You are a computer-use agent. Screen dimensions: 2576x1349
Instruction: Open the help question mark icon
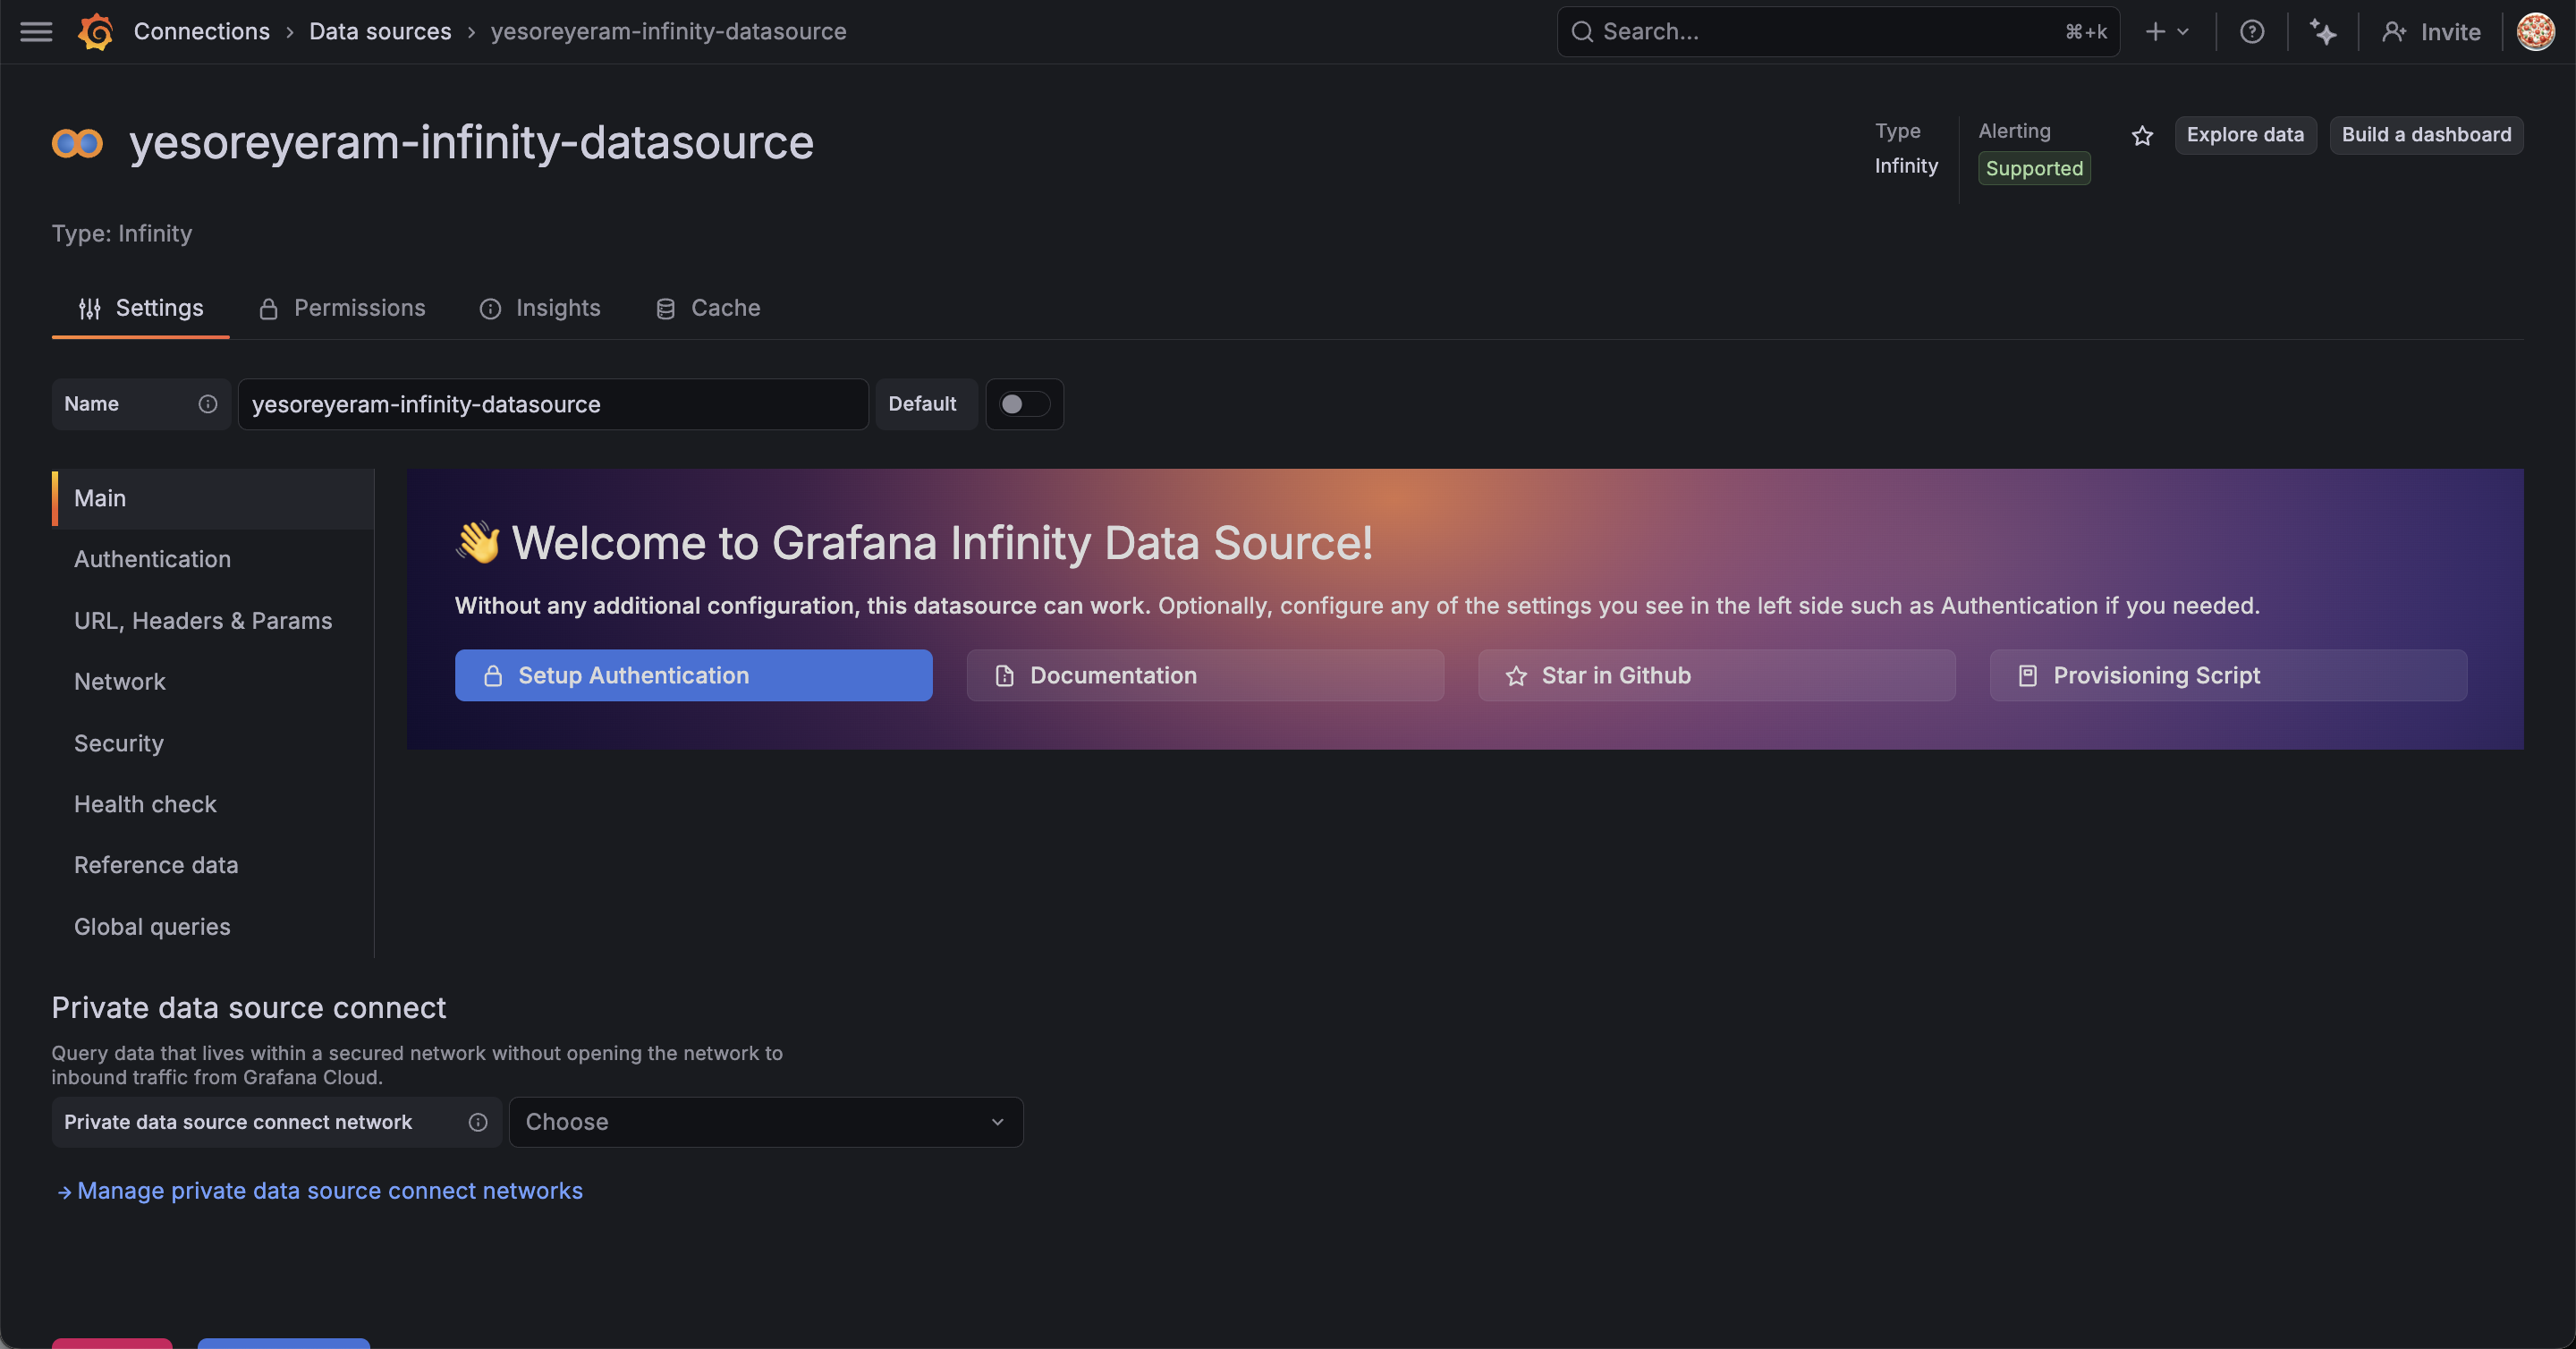(x=2252, y=32)
